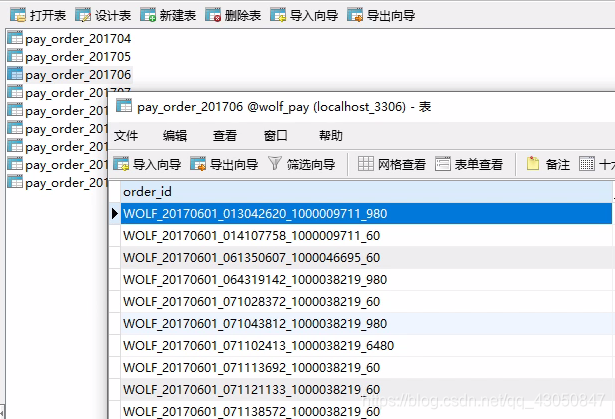
Task: Select row WOLF_20170601_071121133_1000038219_60
Action: [366, 389]
